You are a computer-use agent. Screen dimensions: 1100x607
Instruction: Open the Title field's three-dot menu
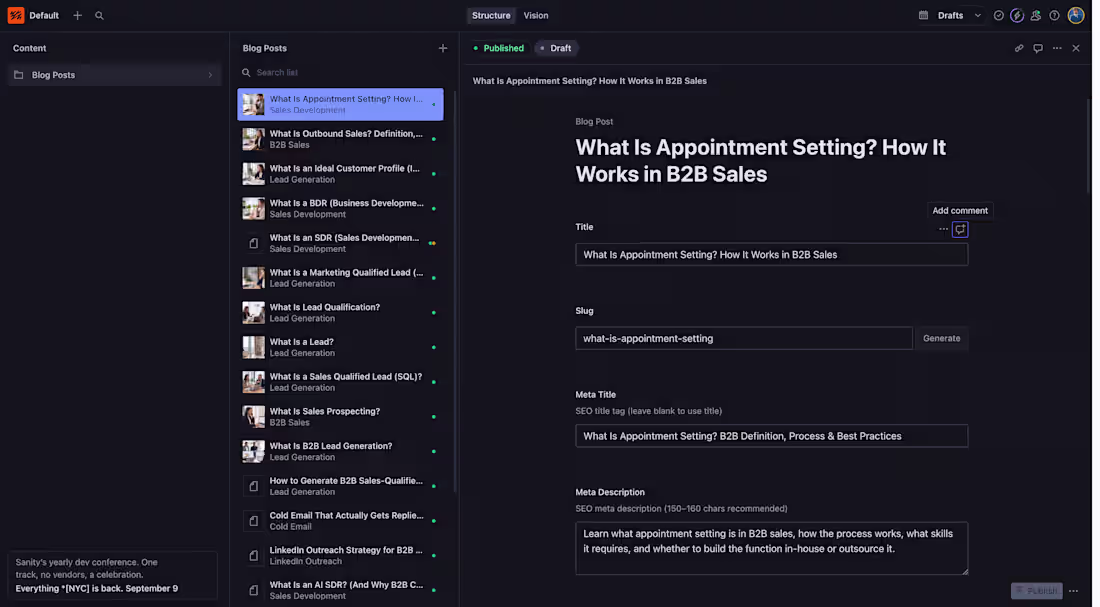pos(943,229)
